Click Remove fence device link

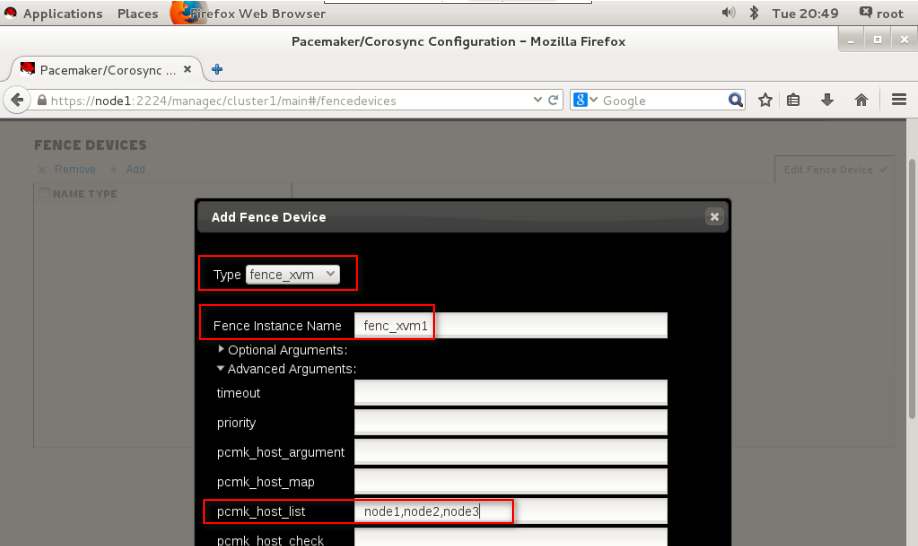[x=74, y=169]
